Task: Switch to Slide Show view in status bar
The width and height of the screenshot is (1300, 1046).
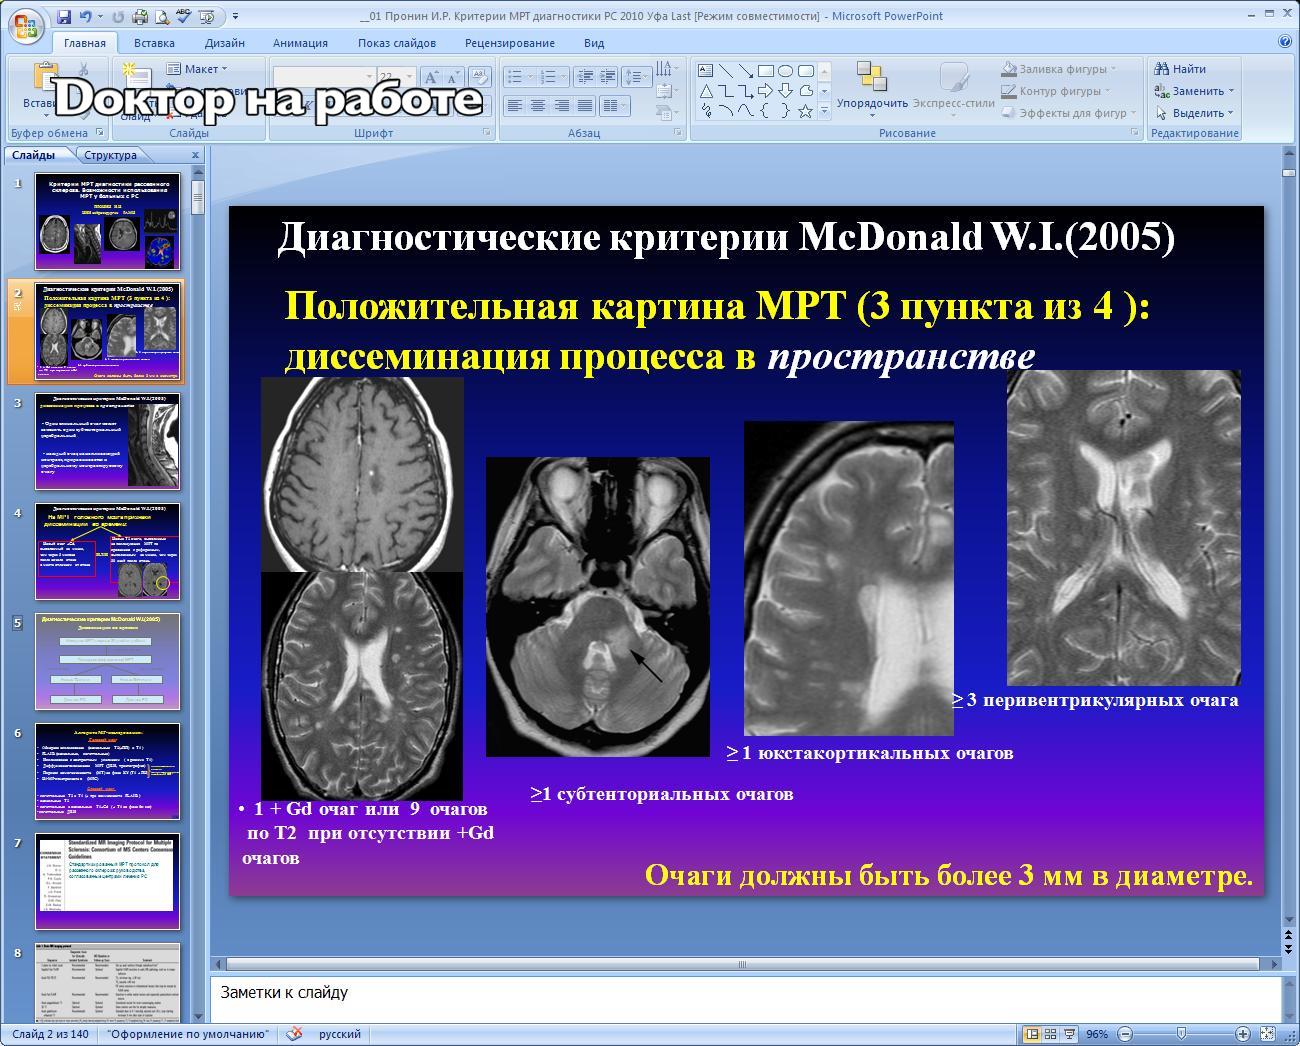Action: 1070,1034
